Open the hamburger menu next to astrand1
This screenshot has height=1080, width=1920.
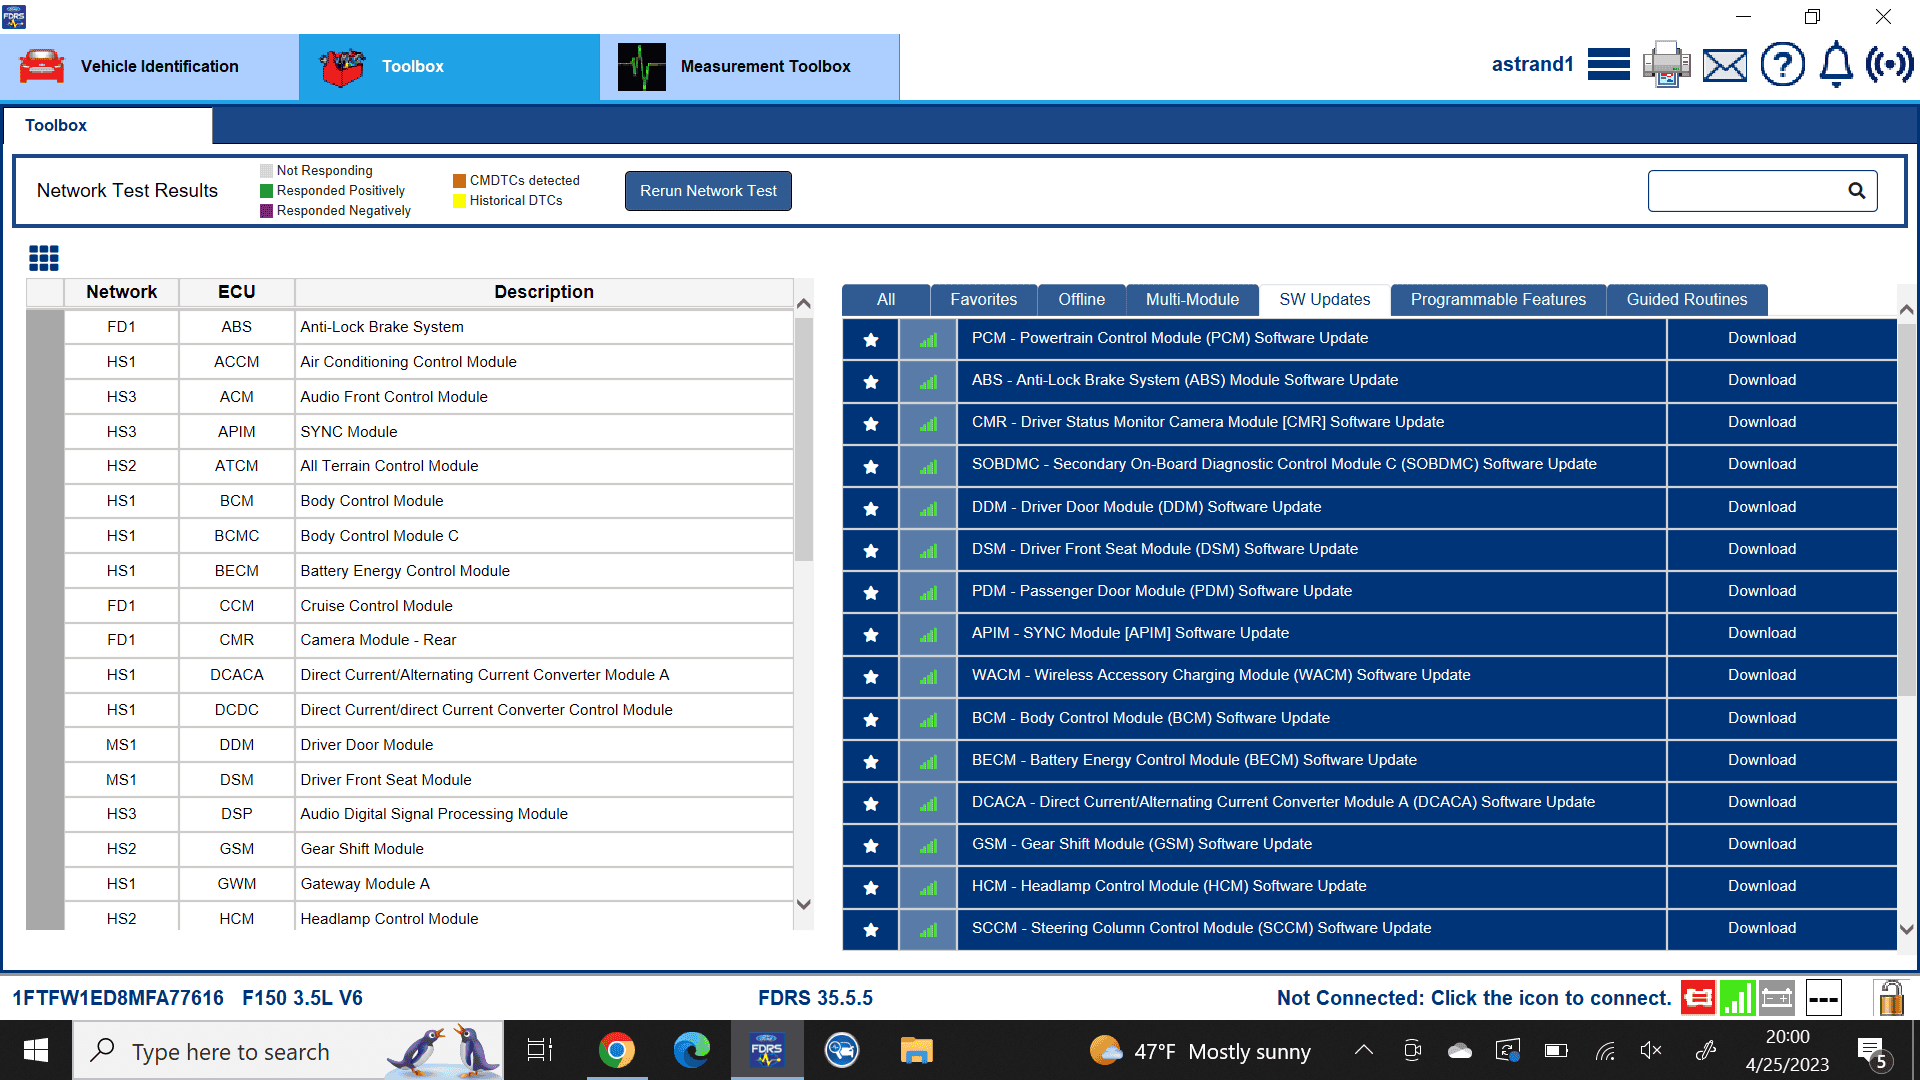point(1608,65)
